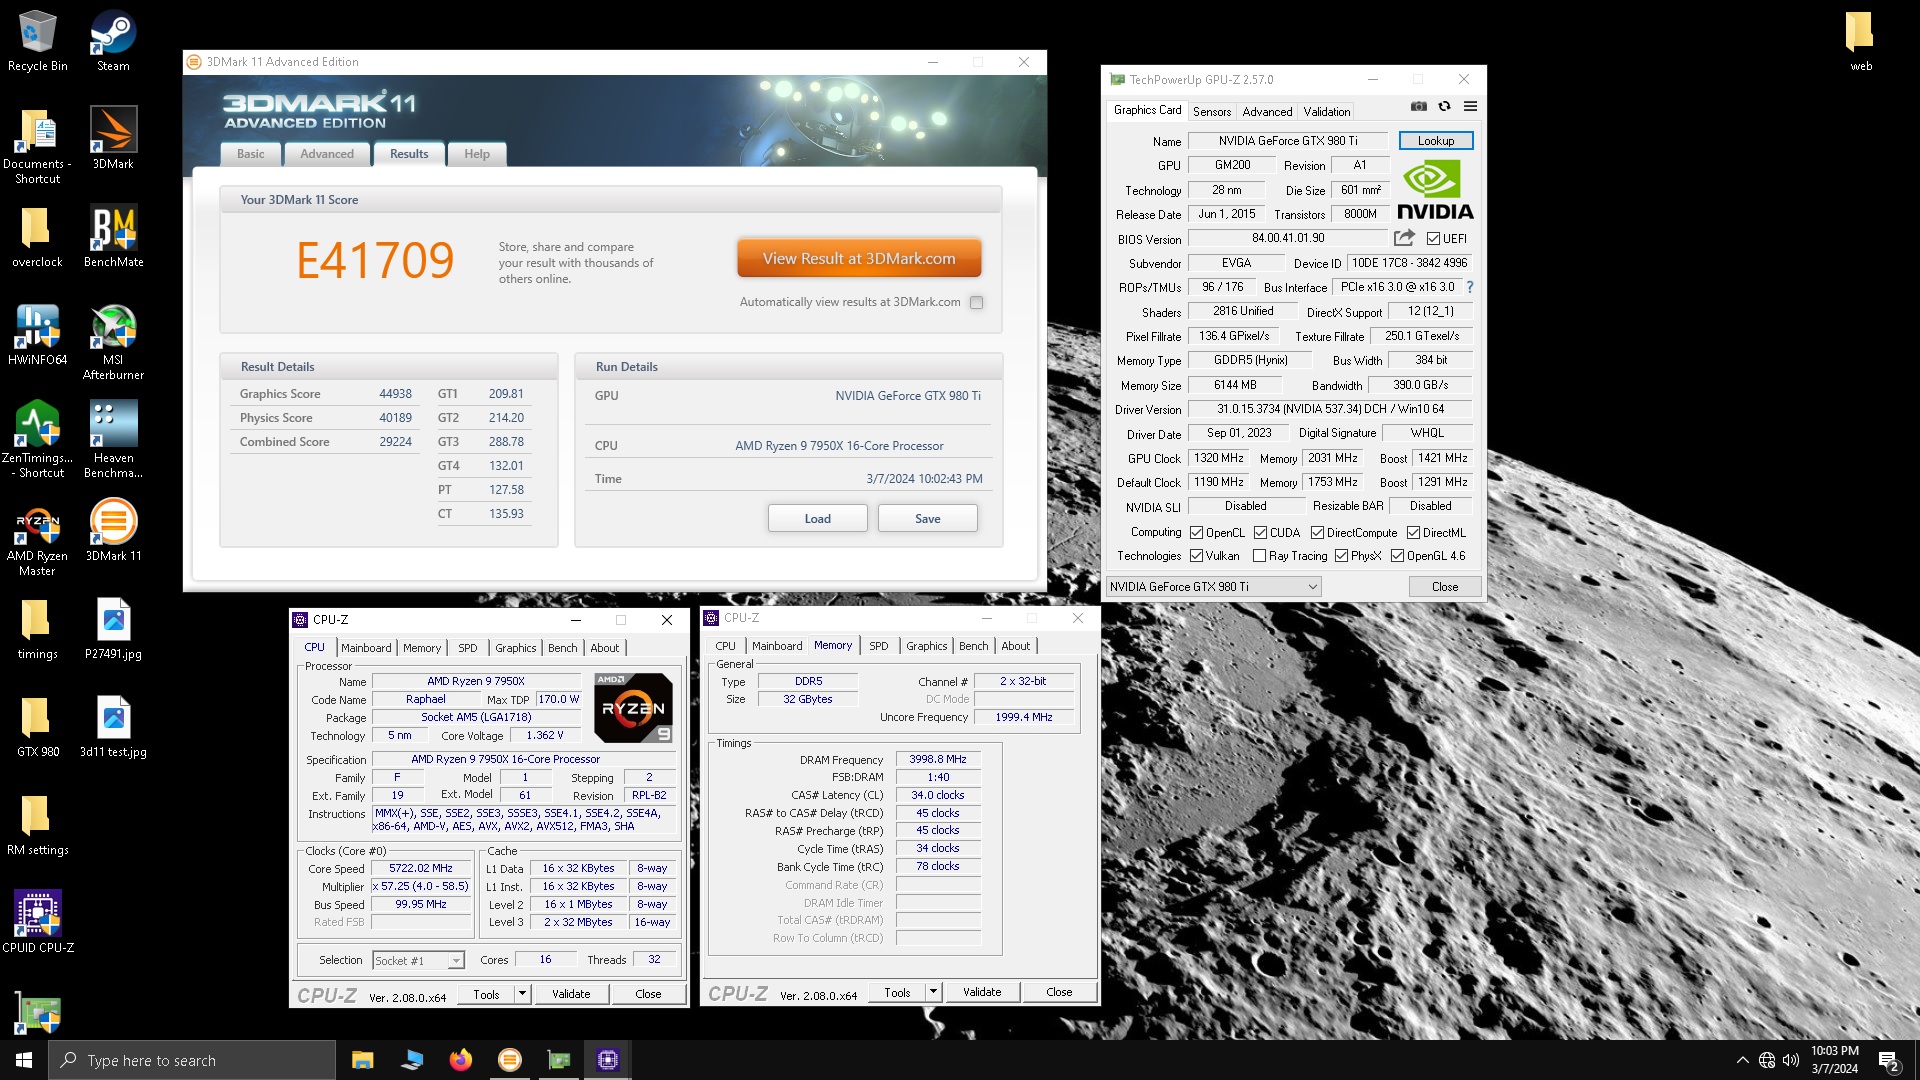
Task: Click the Tools button in CPU-Z Memory window
Action: [x=897, y=992]
